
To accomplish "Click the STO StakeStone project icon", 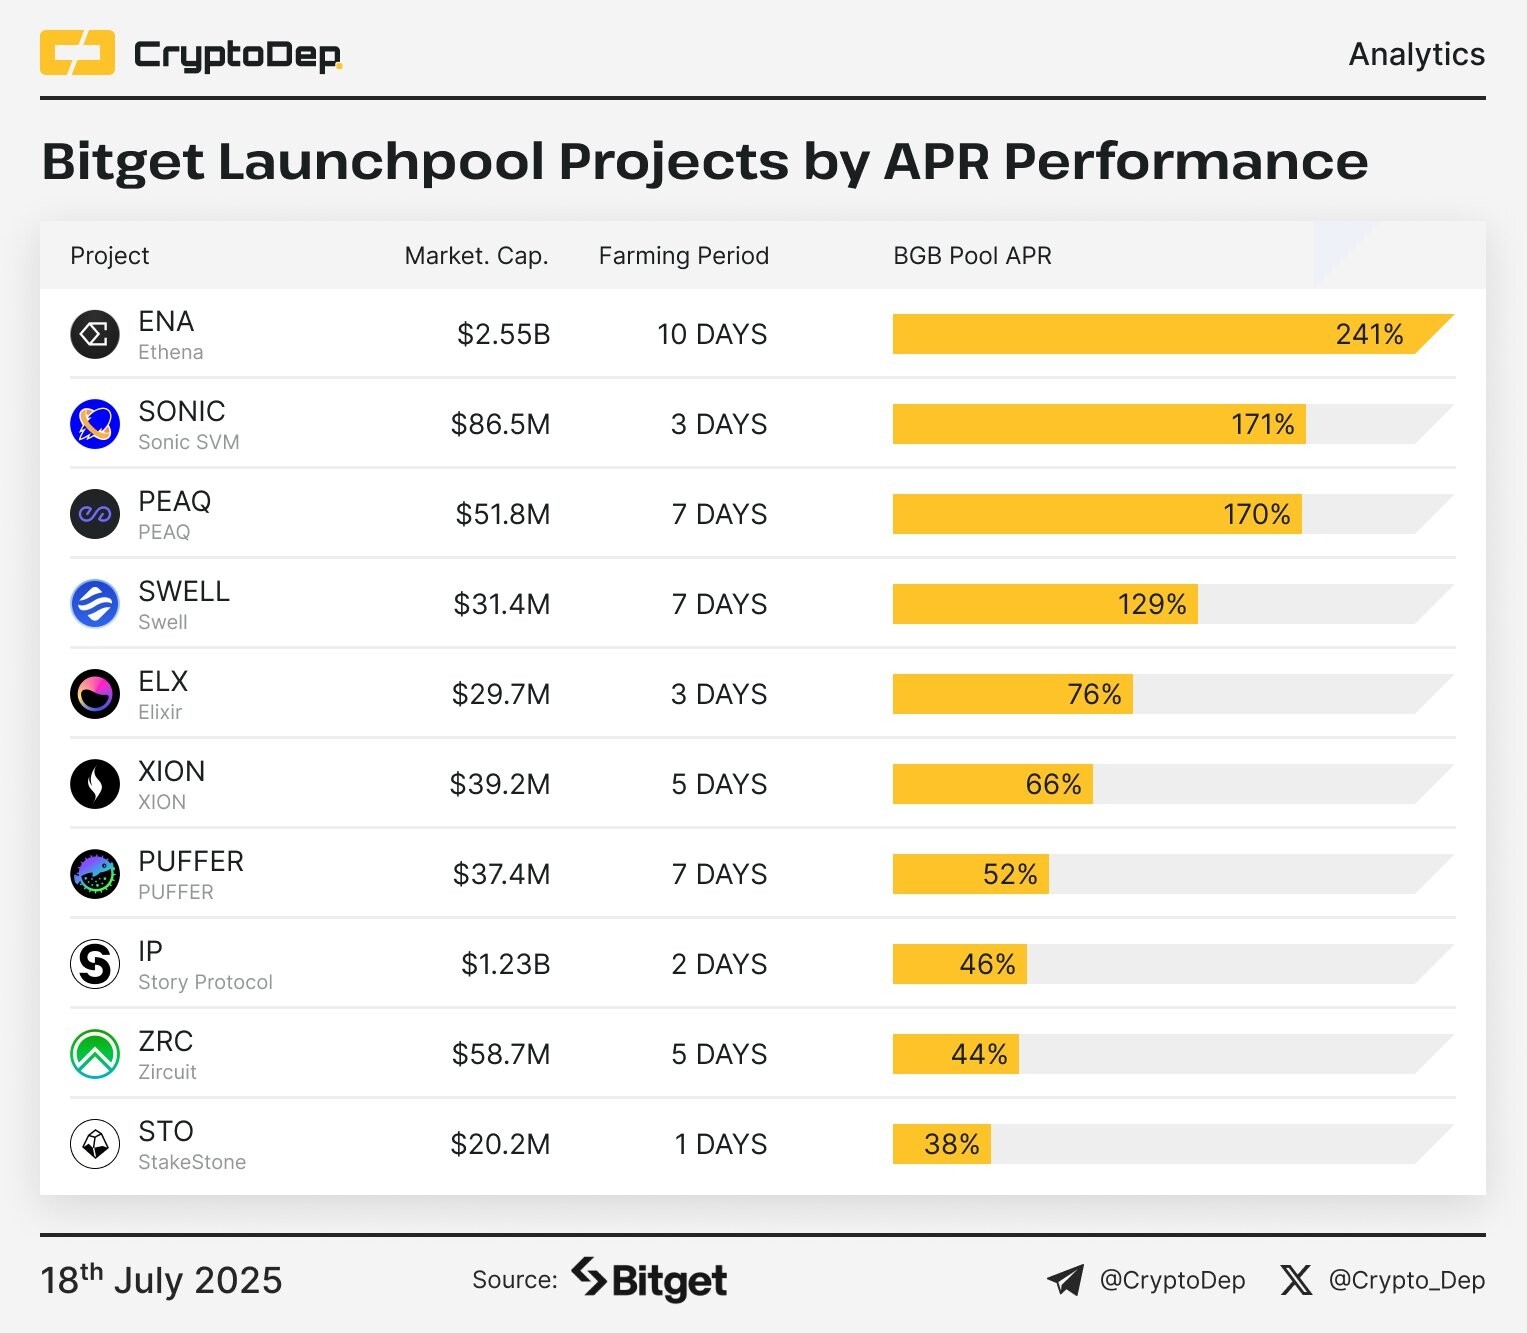I will click(95, 1144).
